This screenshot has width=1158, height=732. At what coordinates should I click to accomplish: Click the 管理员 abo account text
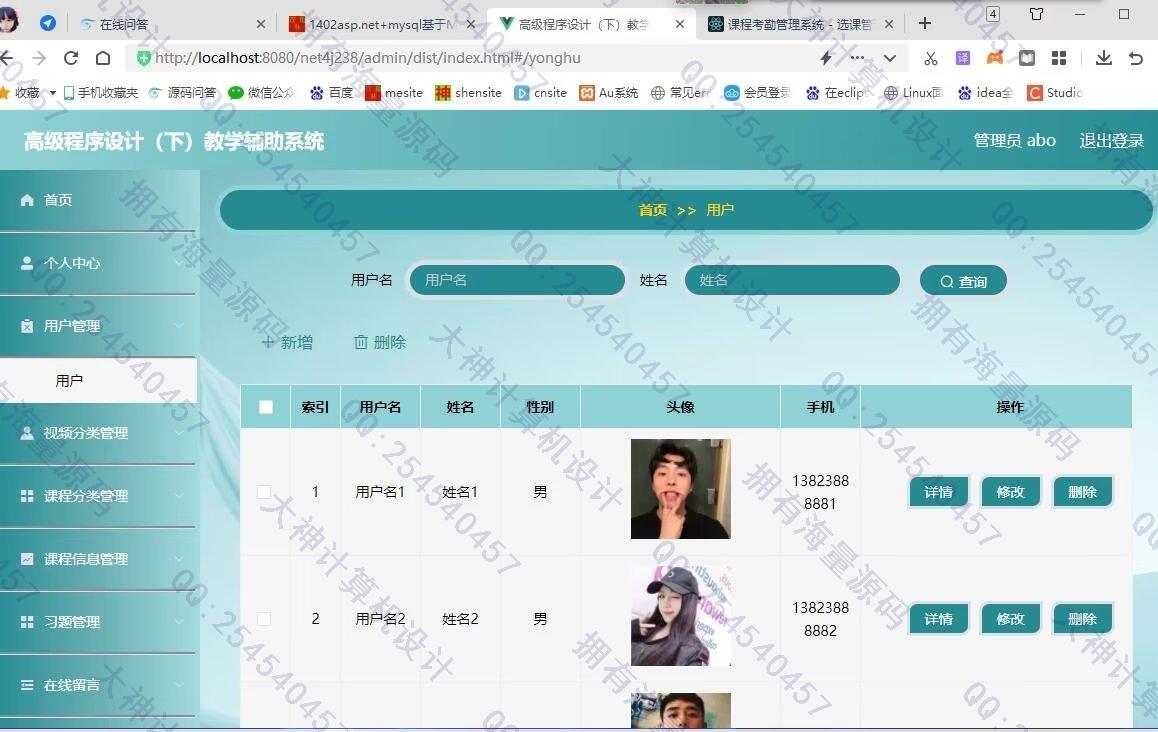[1015, 140]
